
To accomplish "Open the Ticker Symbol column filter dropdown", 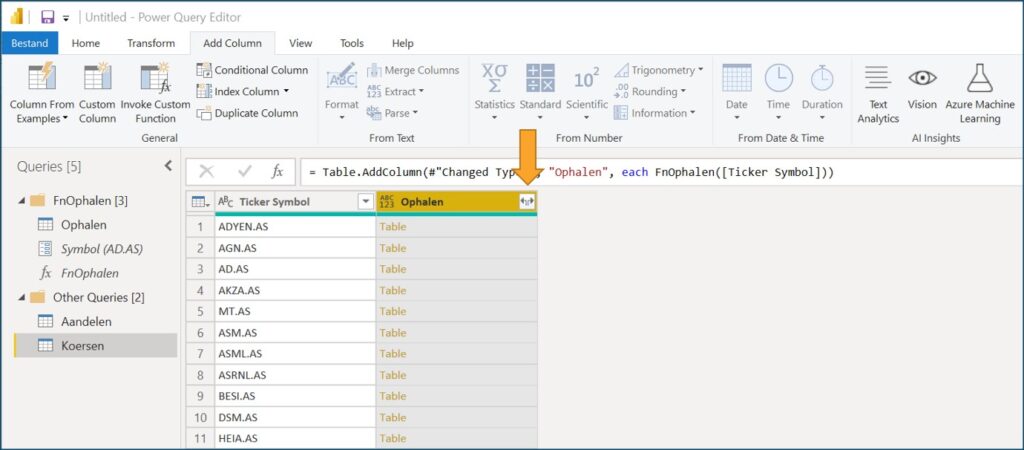I will [x=365, y=202].
